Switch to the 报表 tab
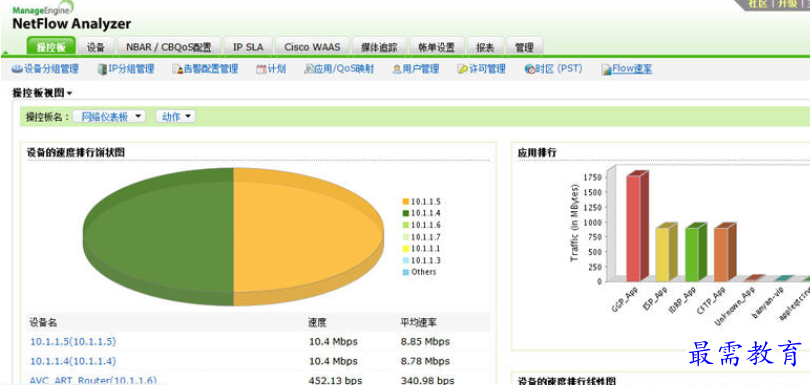810x385 pixels. (485, 47)
